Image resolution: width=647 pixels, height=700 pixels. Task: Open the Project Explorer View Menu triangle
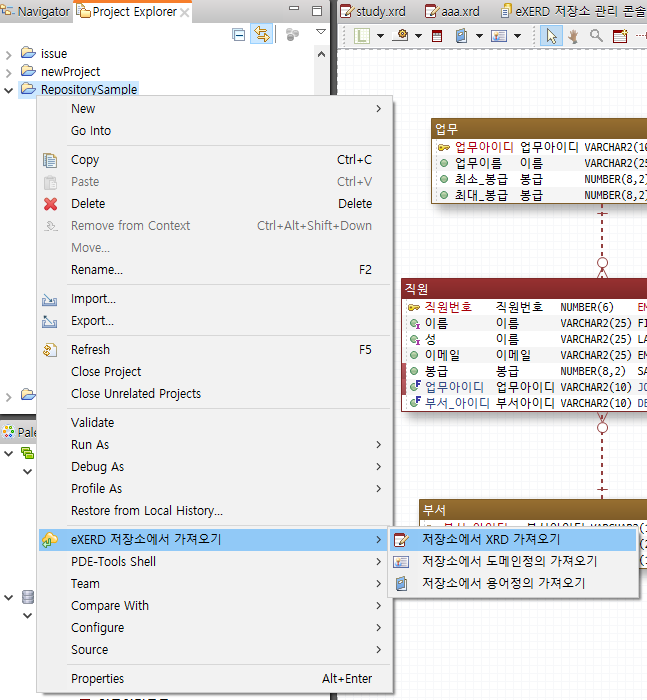point(321,32)
